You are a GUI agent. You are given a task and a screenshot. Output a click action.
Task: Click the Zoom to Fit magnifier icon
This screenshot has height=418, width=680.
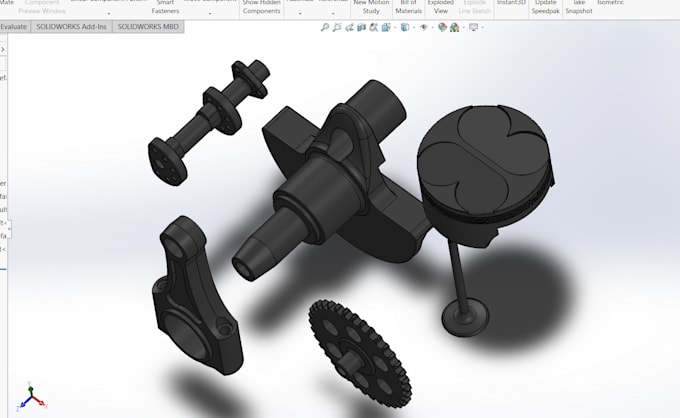click(324, 27)
